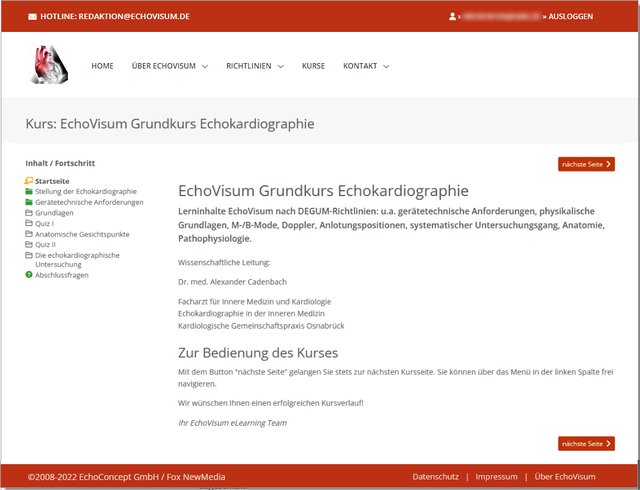Click folder icon next to Anatomische Gesichtspunkte

click(x=29, y=234)
